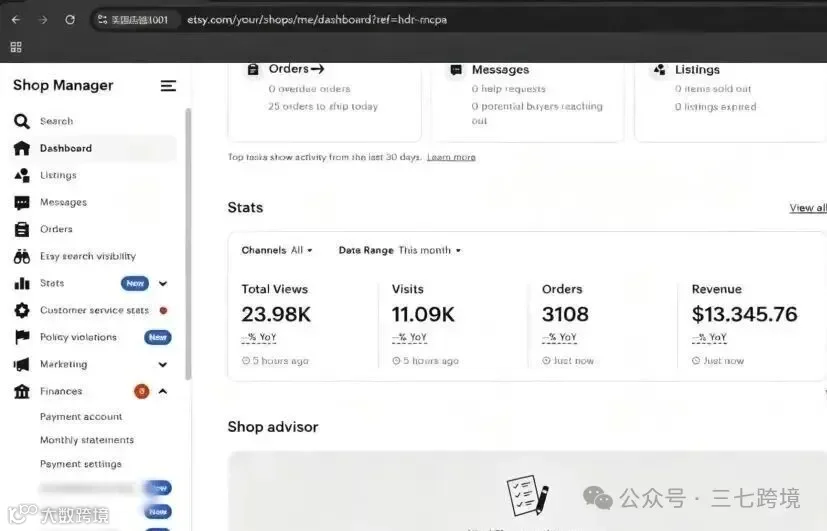This screenshot has width=827, height=531.
Task: Click the etsy.com dashboard URL field
Action: [316, 20]
